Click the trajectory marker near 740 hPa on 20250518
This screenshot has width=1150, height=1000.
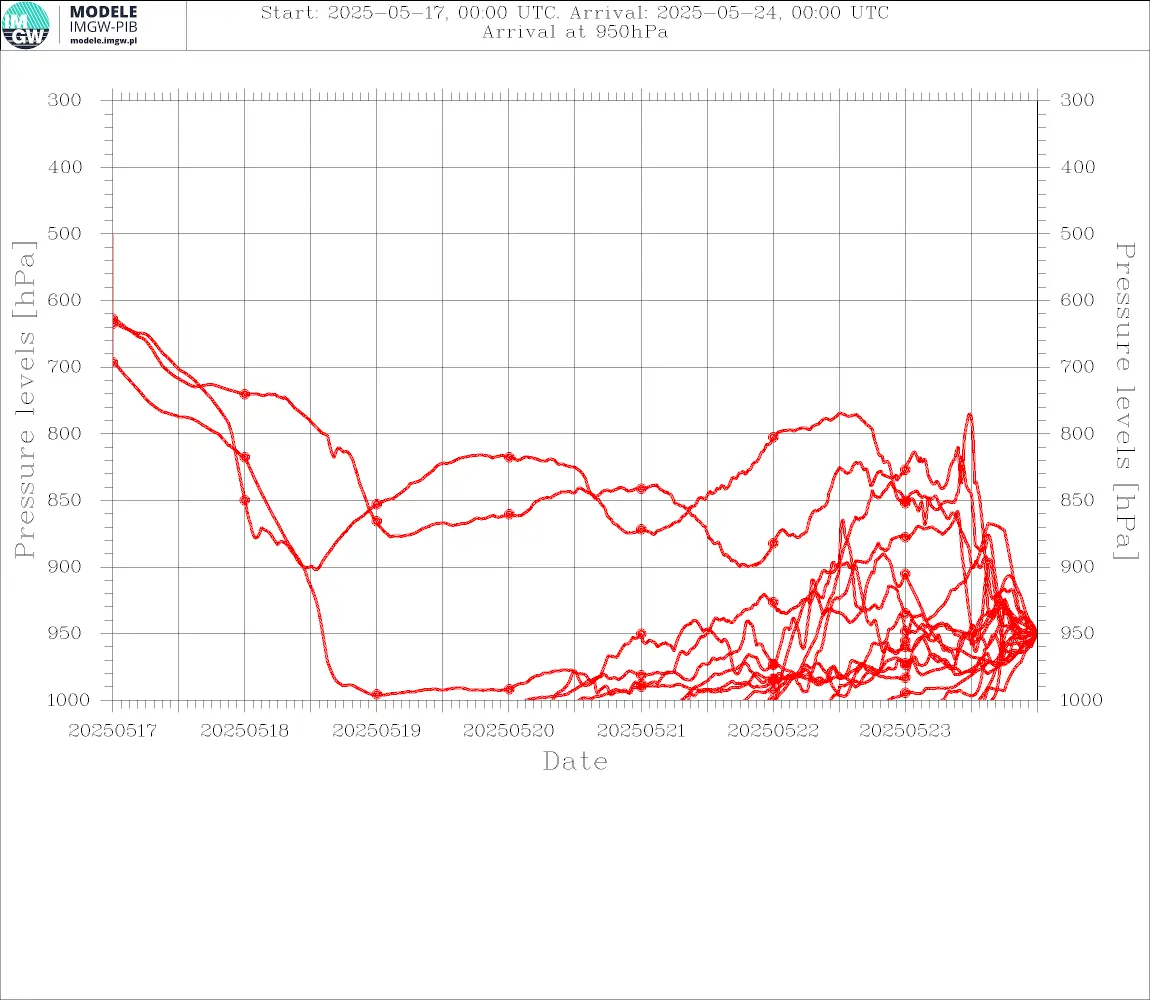point(245,394)
